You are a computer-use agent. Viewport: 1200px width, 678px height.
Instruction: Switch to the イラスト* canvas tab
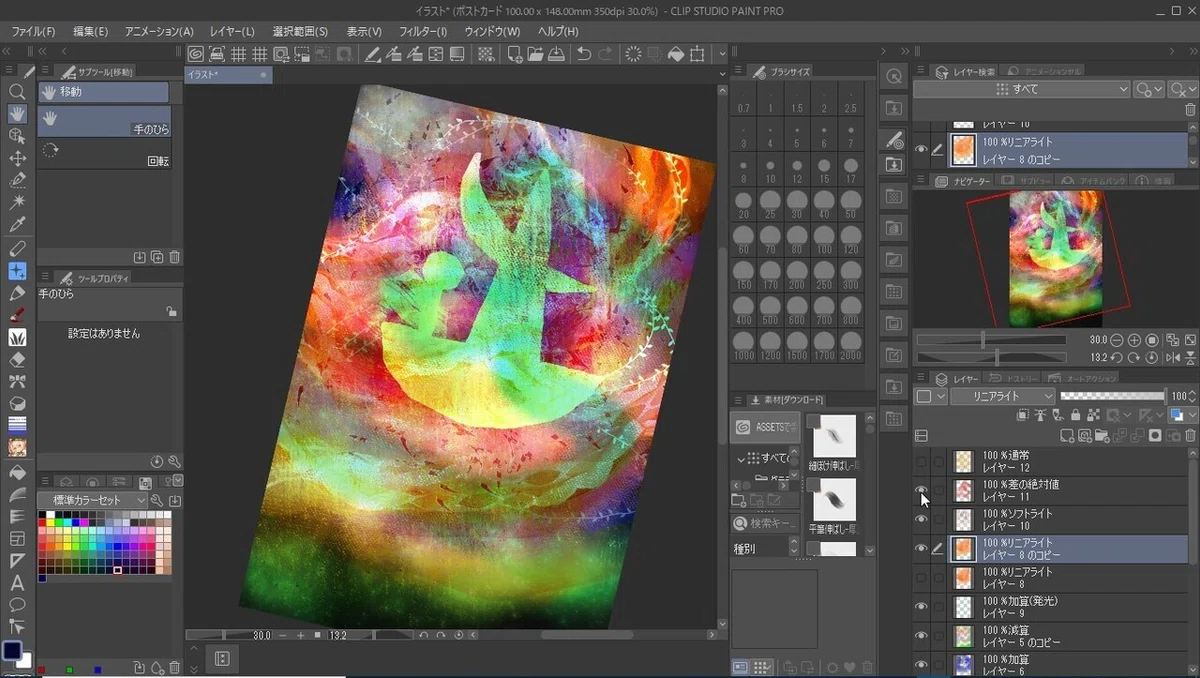click(228, 75)
